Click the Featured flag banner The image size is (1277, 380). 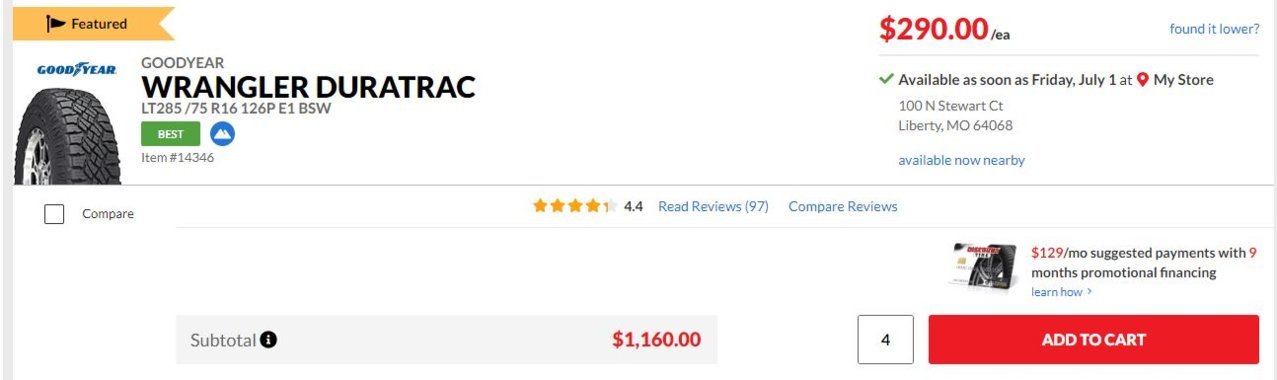93,23
